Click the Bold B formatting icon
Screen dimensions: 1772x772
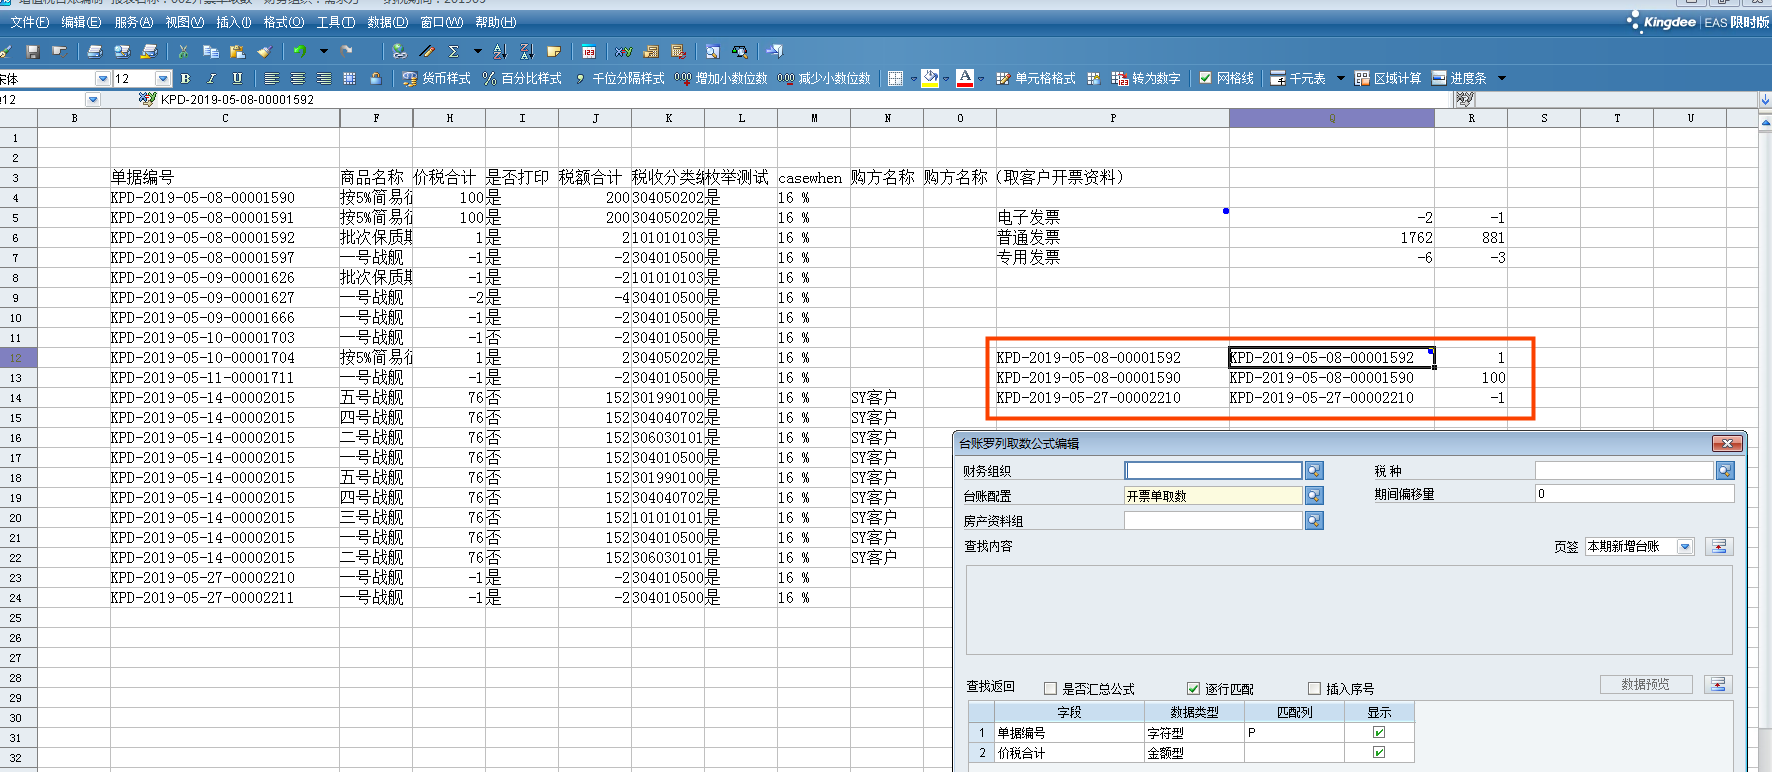[x=185, y=78]
